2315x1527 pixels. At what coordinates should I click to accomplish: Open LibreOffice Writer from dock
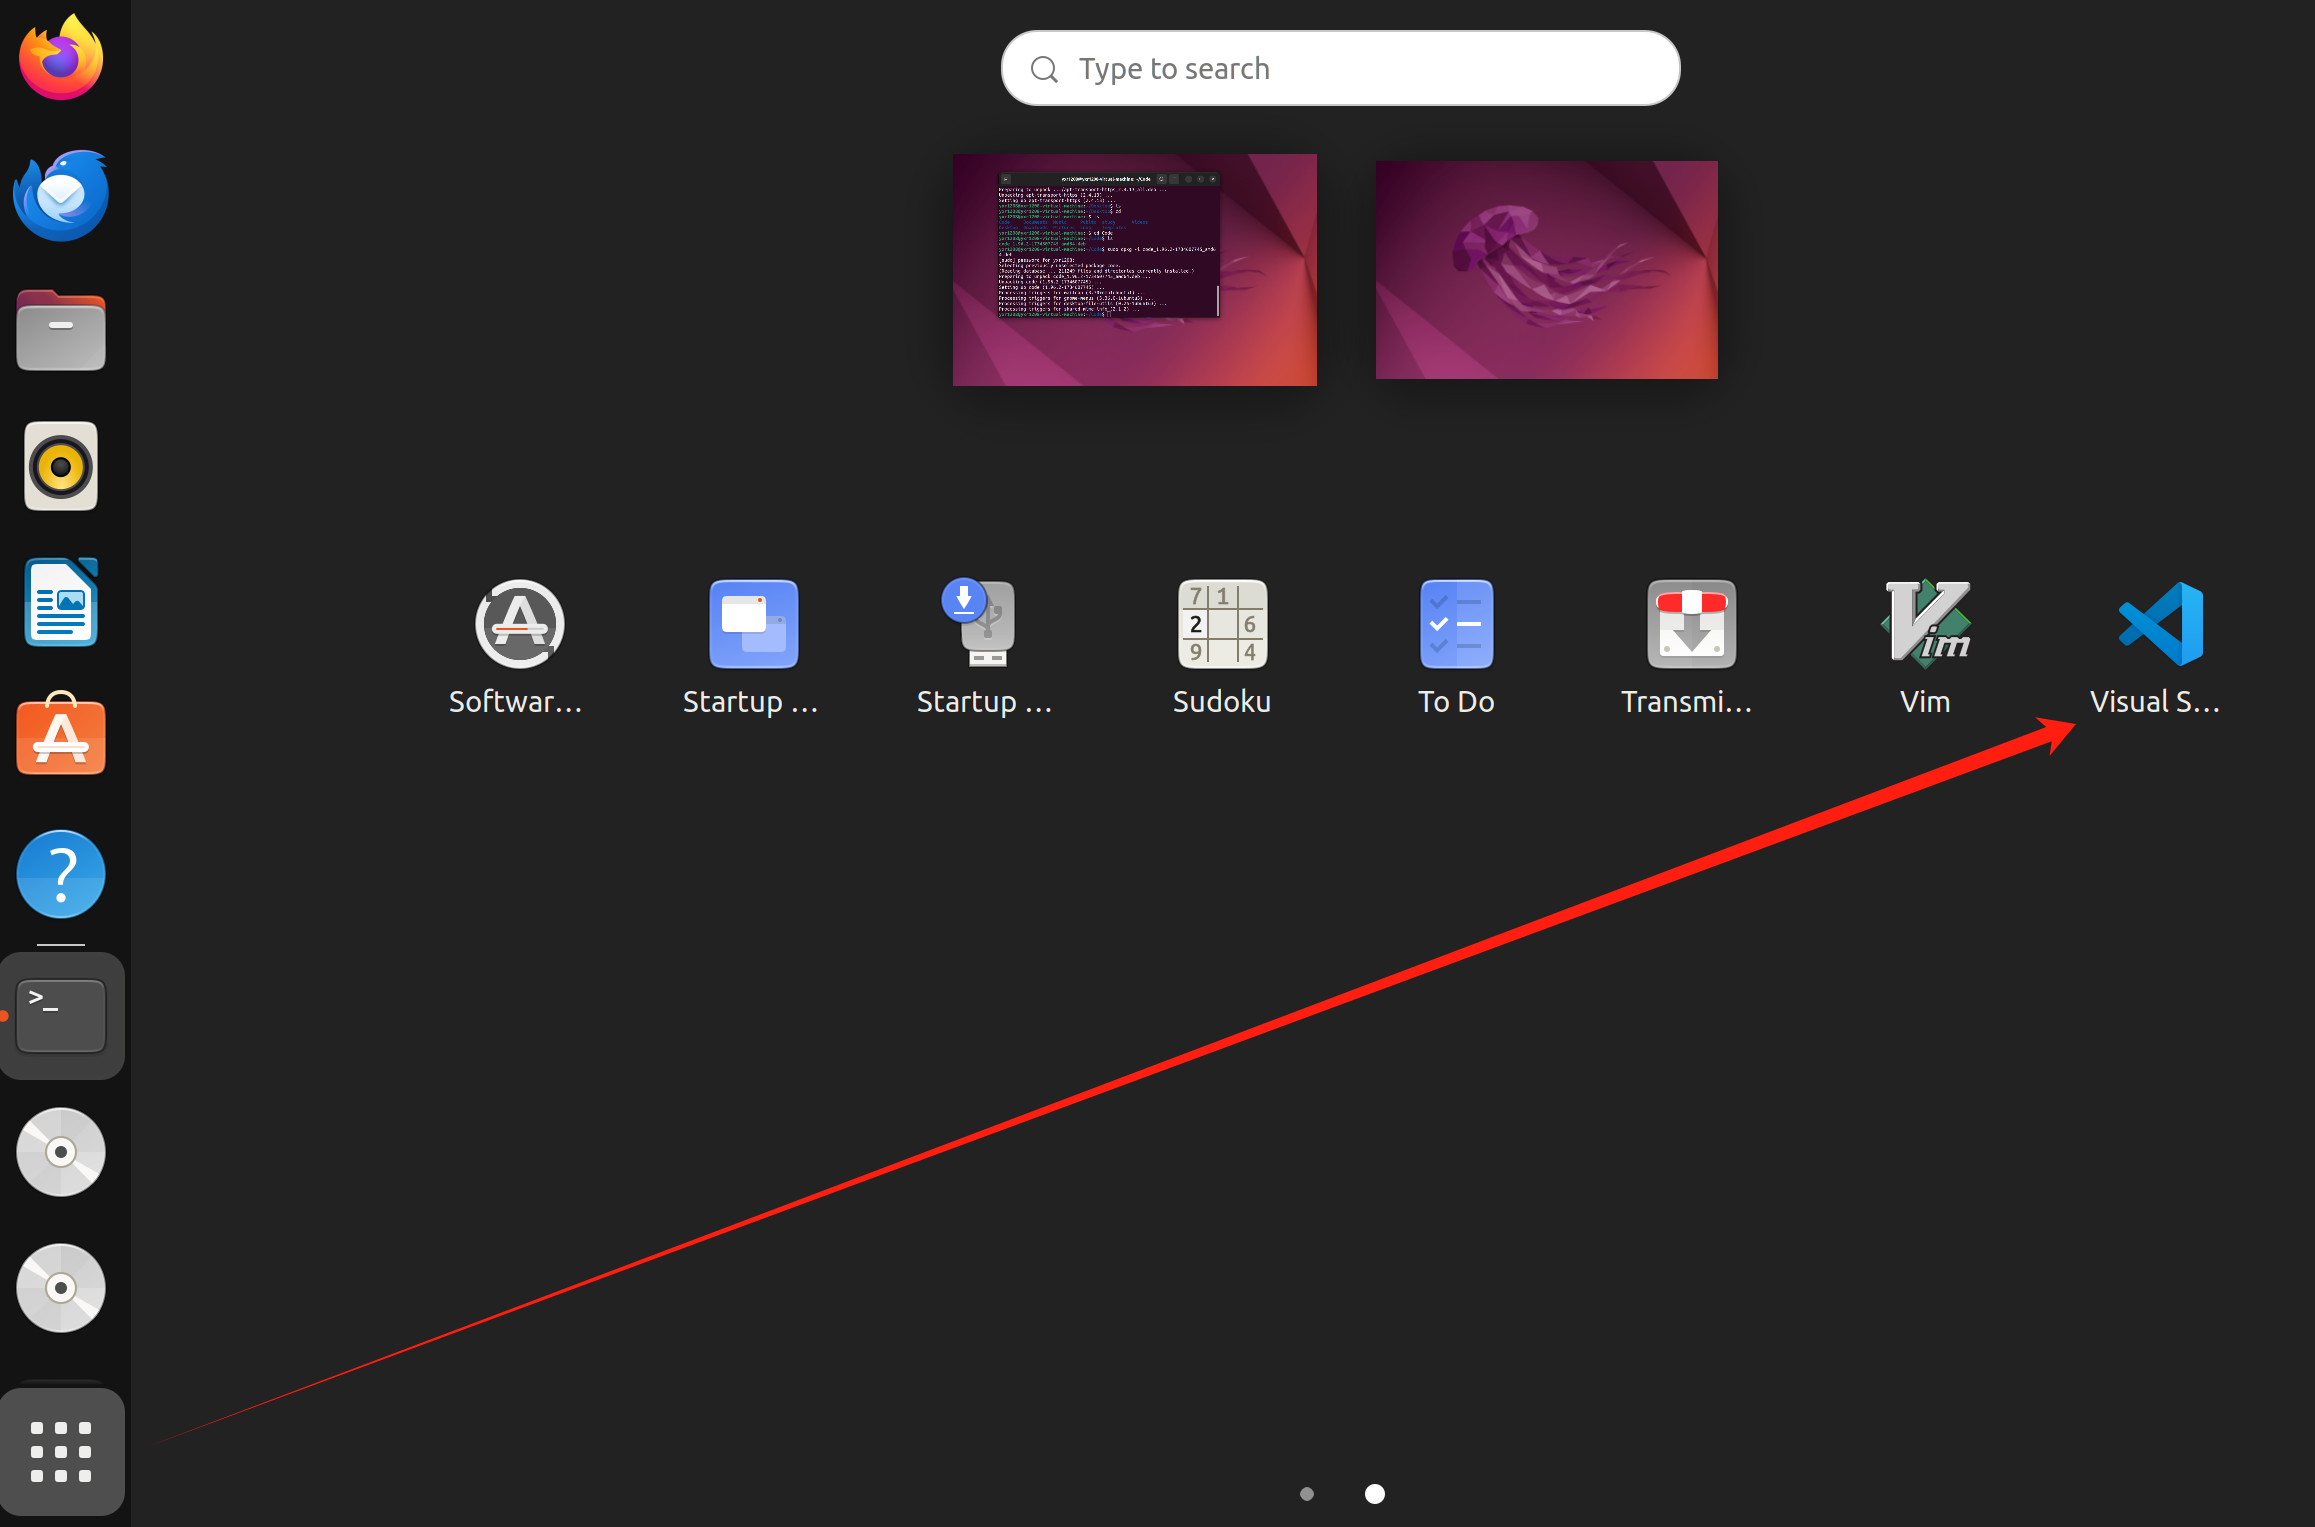click(61, 603)
